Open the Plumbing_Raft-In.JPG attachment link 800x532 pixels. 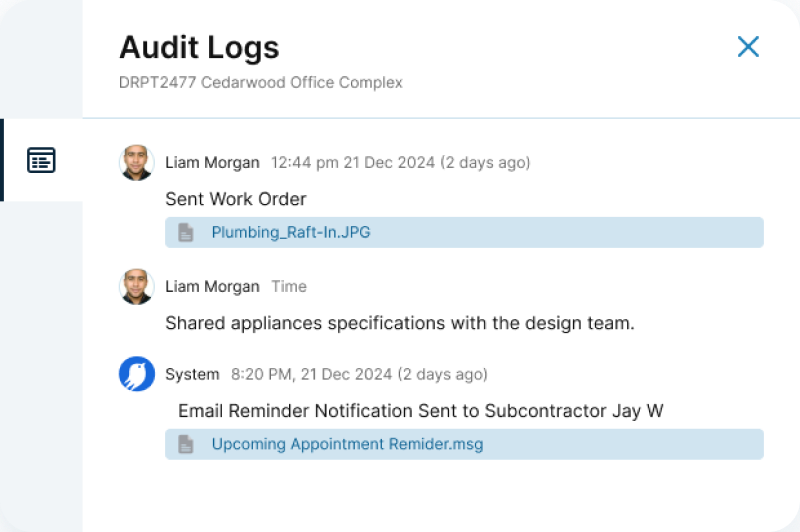coord(291,233)
